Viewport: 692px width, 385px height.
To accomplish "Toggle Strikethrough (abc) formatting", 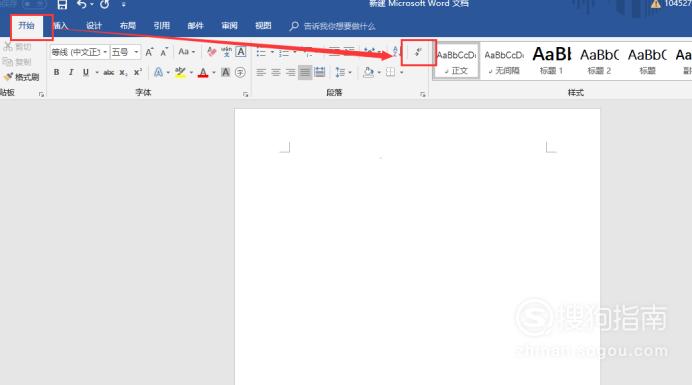I will point(109,72).
